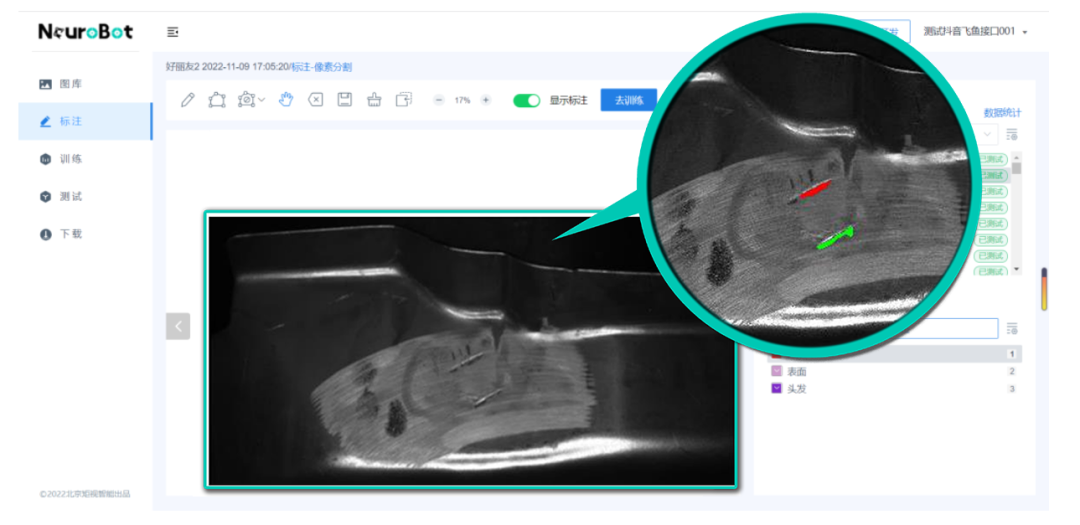Open the 训练 training page
Screen dimensions: 1080x525
click(85, 159)
